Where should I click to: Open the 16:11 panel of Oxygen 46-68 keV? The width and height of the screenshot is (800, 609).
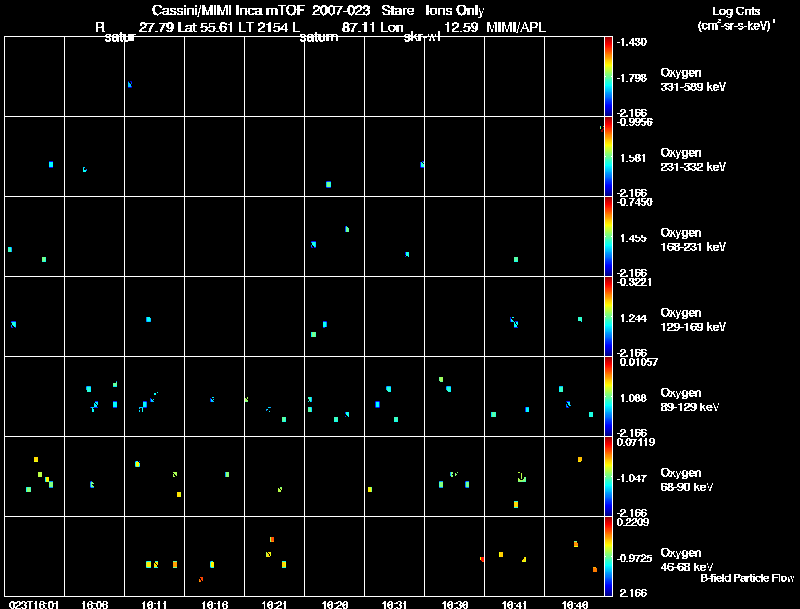click(155, 556)
